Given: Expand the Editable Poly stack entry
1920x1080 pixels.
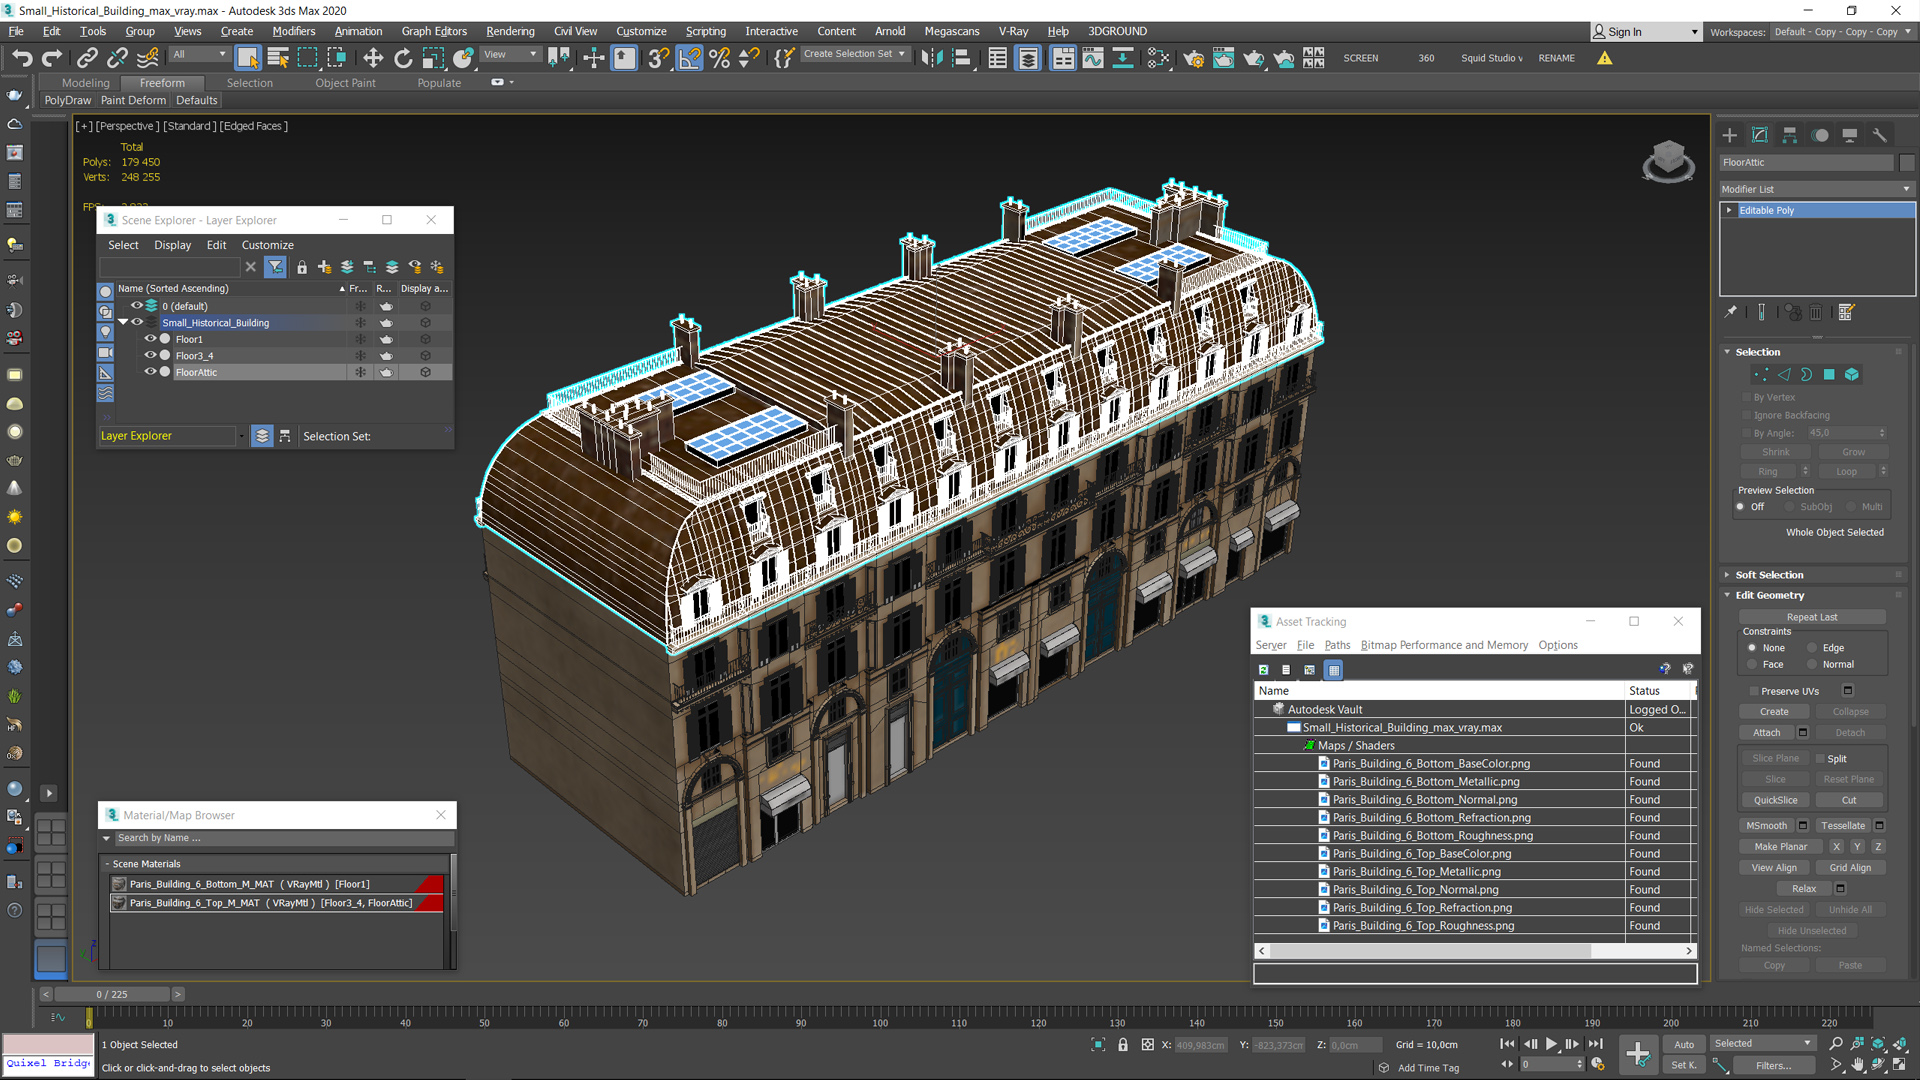Looking at the screenshot, I should pos(1729,210).
